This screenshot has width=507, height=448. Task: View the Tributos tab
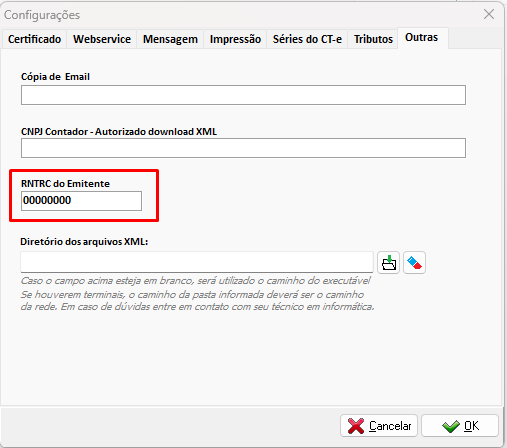tap(373, 39)
